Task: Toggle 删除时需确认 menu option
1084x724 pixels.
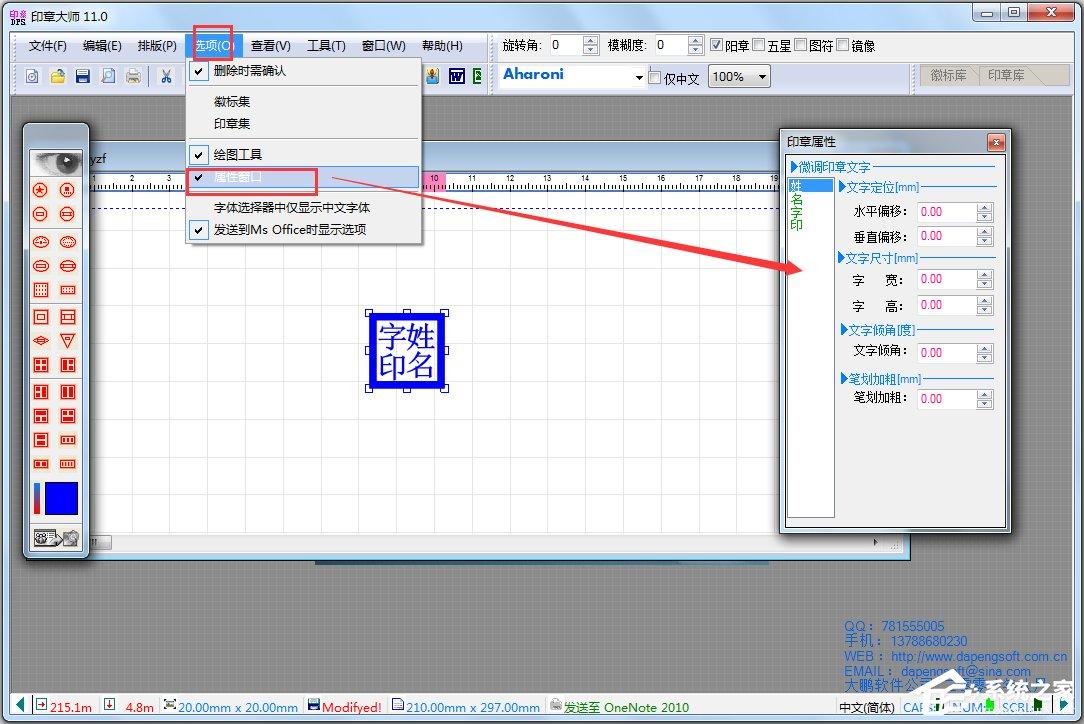Action: [x=304, y=71]
